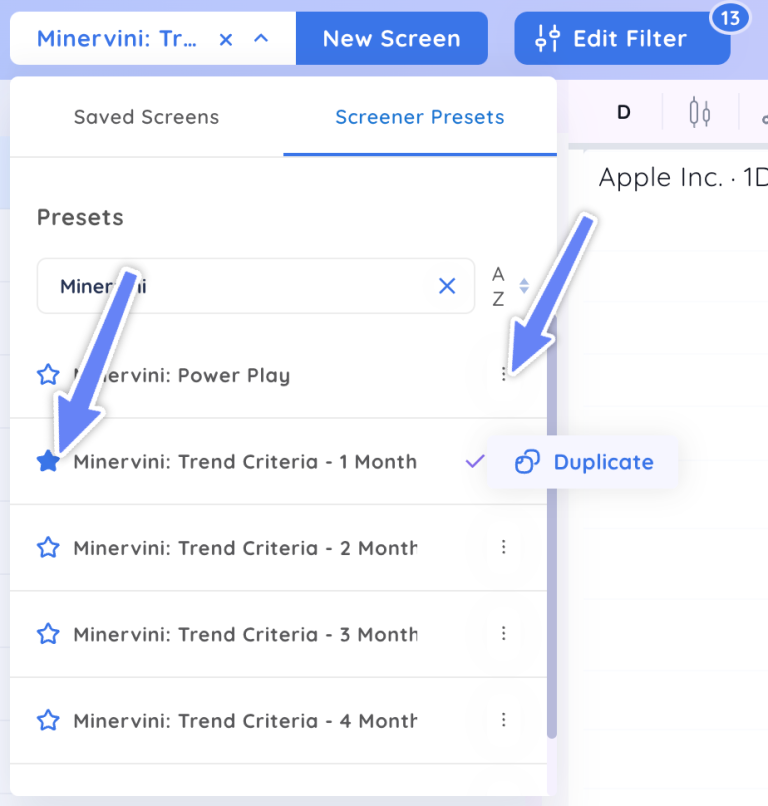The image size is (768, 806).
Task: Choose Duplicate from the preset menu
Action: [x=584, y=462]
